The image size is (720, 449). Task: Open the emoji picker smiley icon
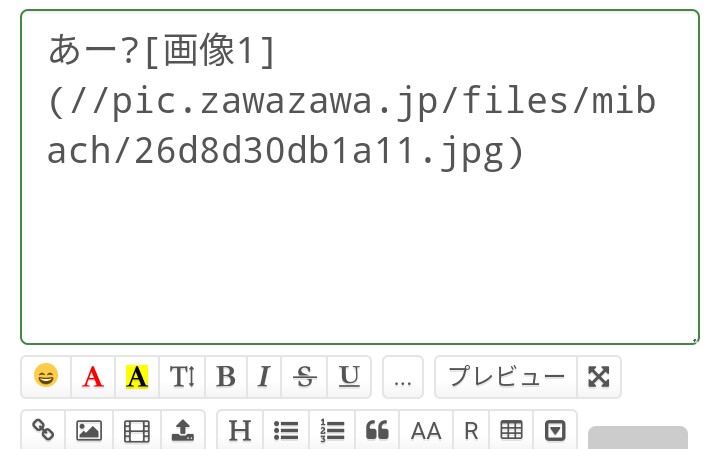click(x=46, y=376)
